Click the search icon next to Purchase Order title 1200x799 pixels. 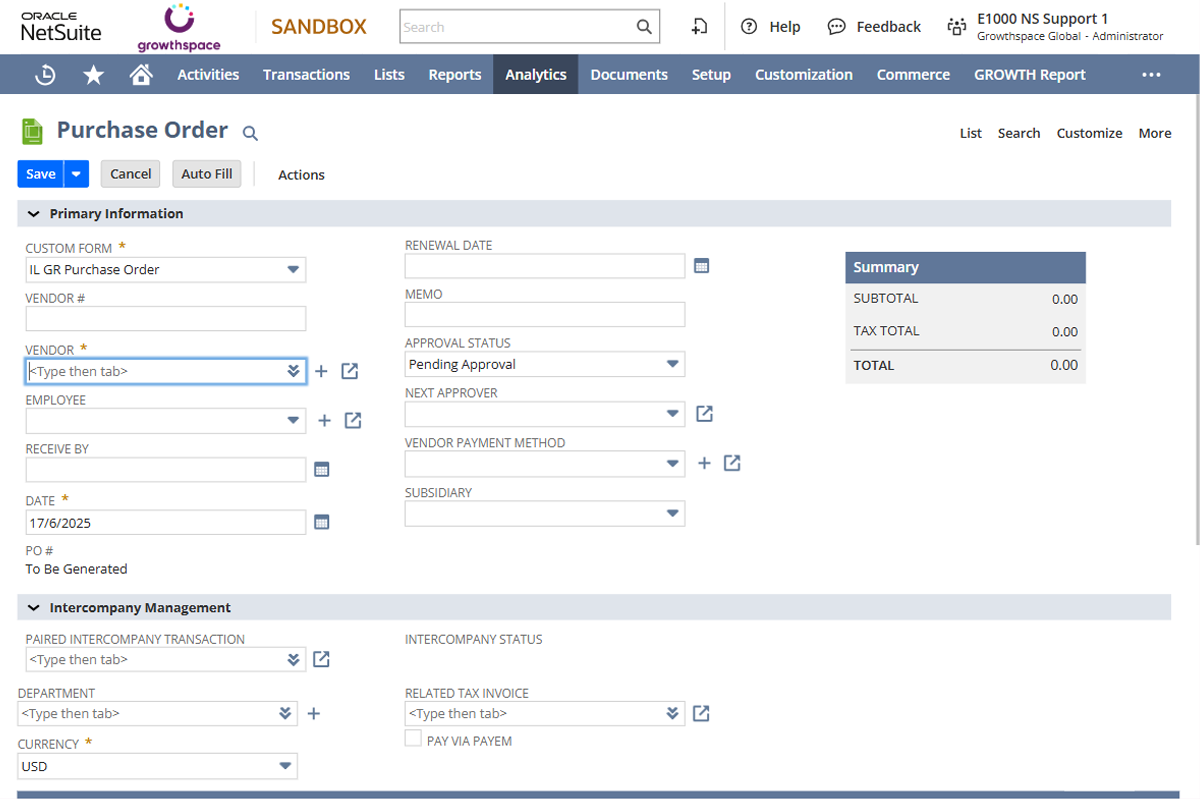pyautogui.click(x=251, y=133)
